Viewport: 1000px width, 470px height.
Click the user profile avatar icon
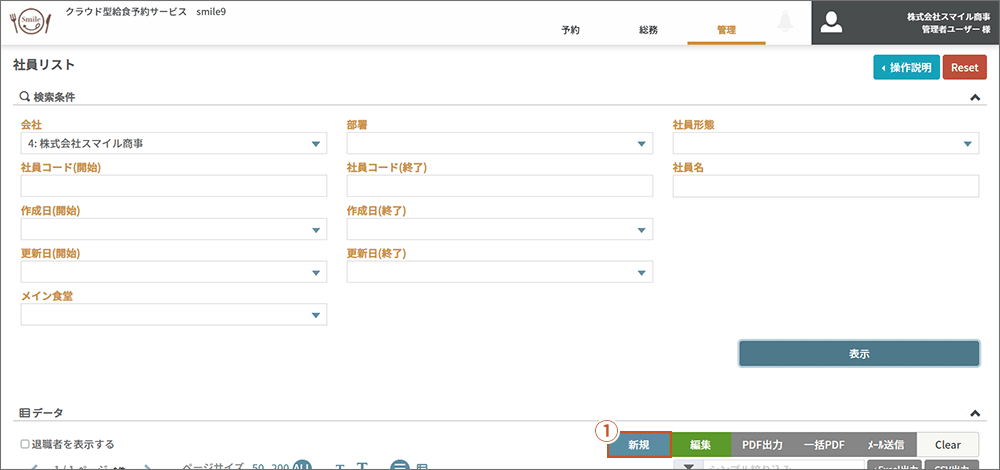840,22
